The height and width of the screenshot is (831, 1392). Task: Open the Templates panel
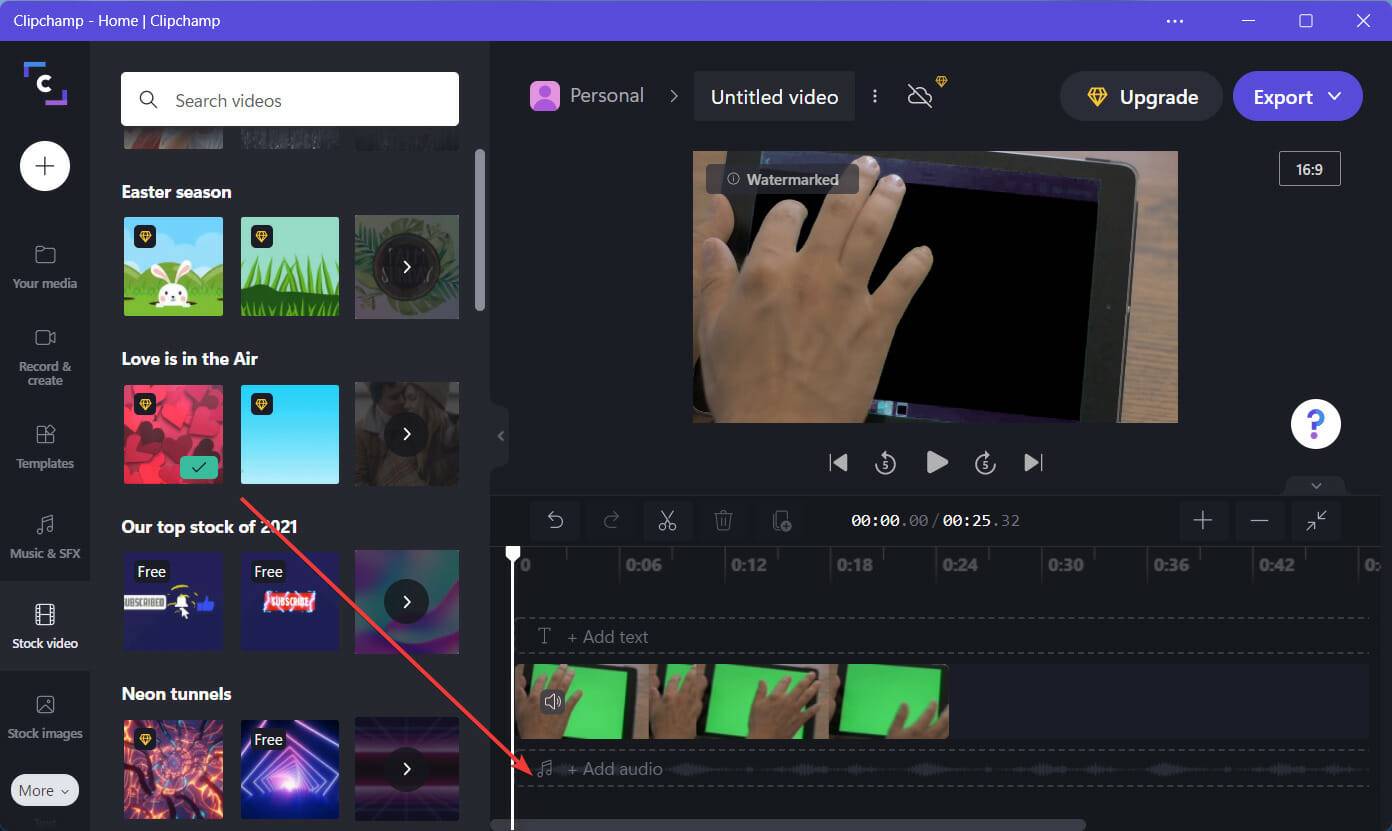point(44,447)
